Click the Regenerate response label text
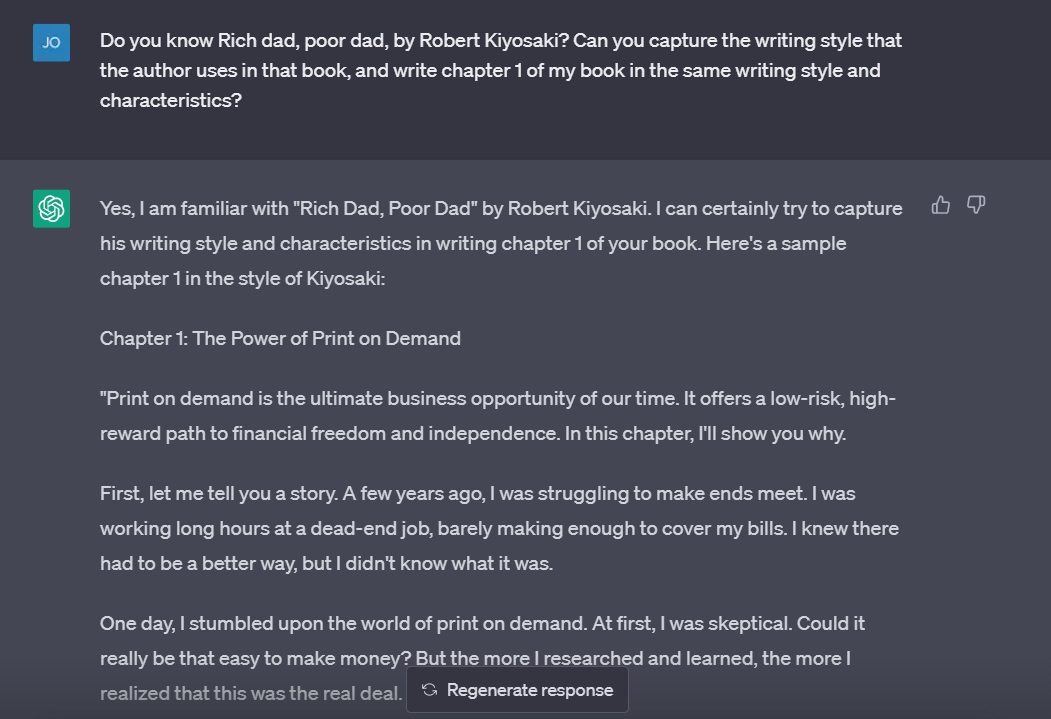 (528, 690)
